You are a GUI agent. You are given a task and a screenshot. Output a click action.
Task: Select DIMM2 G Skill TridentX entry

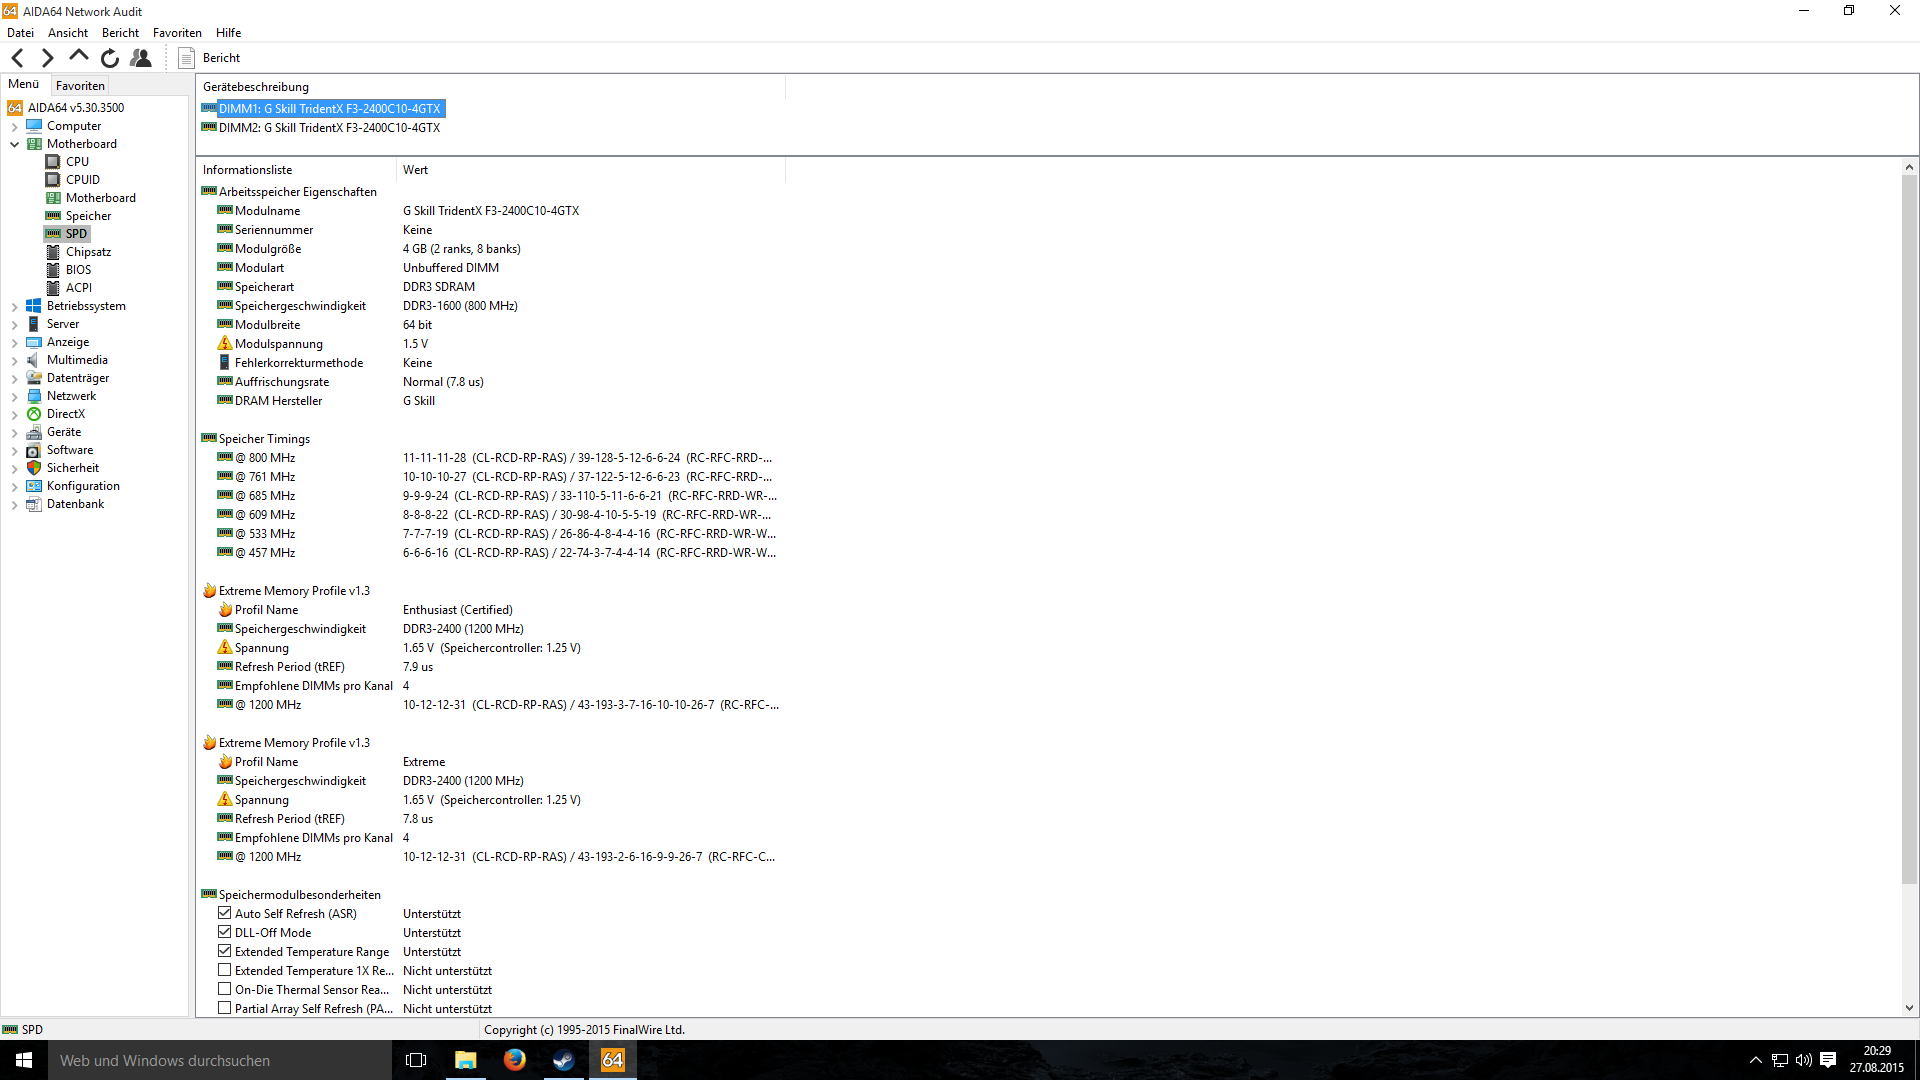[329, 128]
